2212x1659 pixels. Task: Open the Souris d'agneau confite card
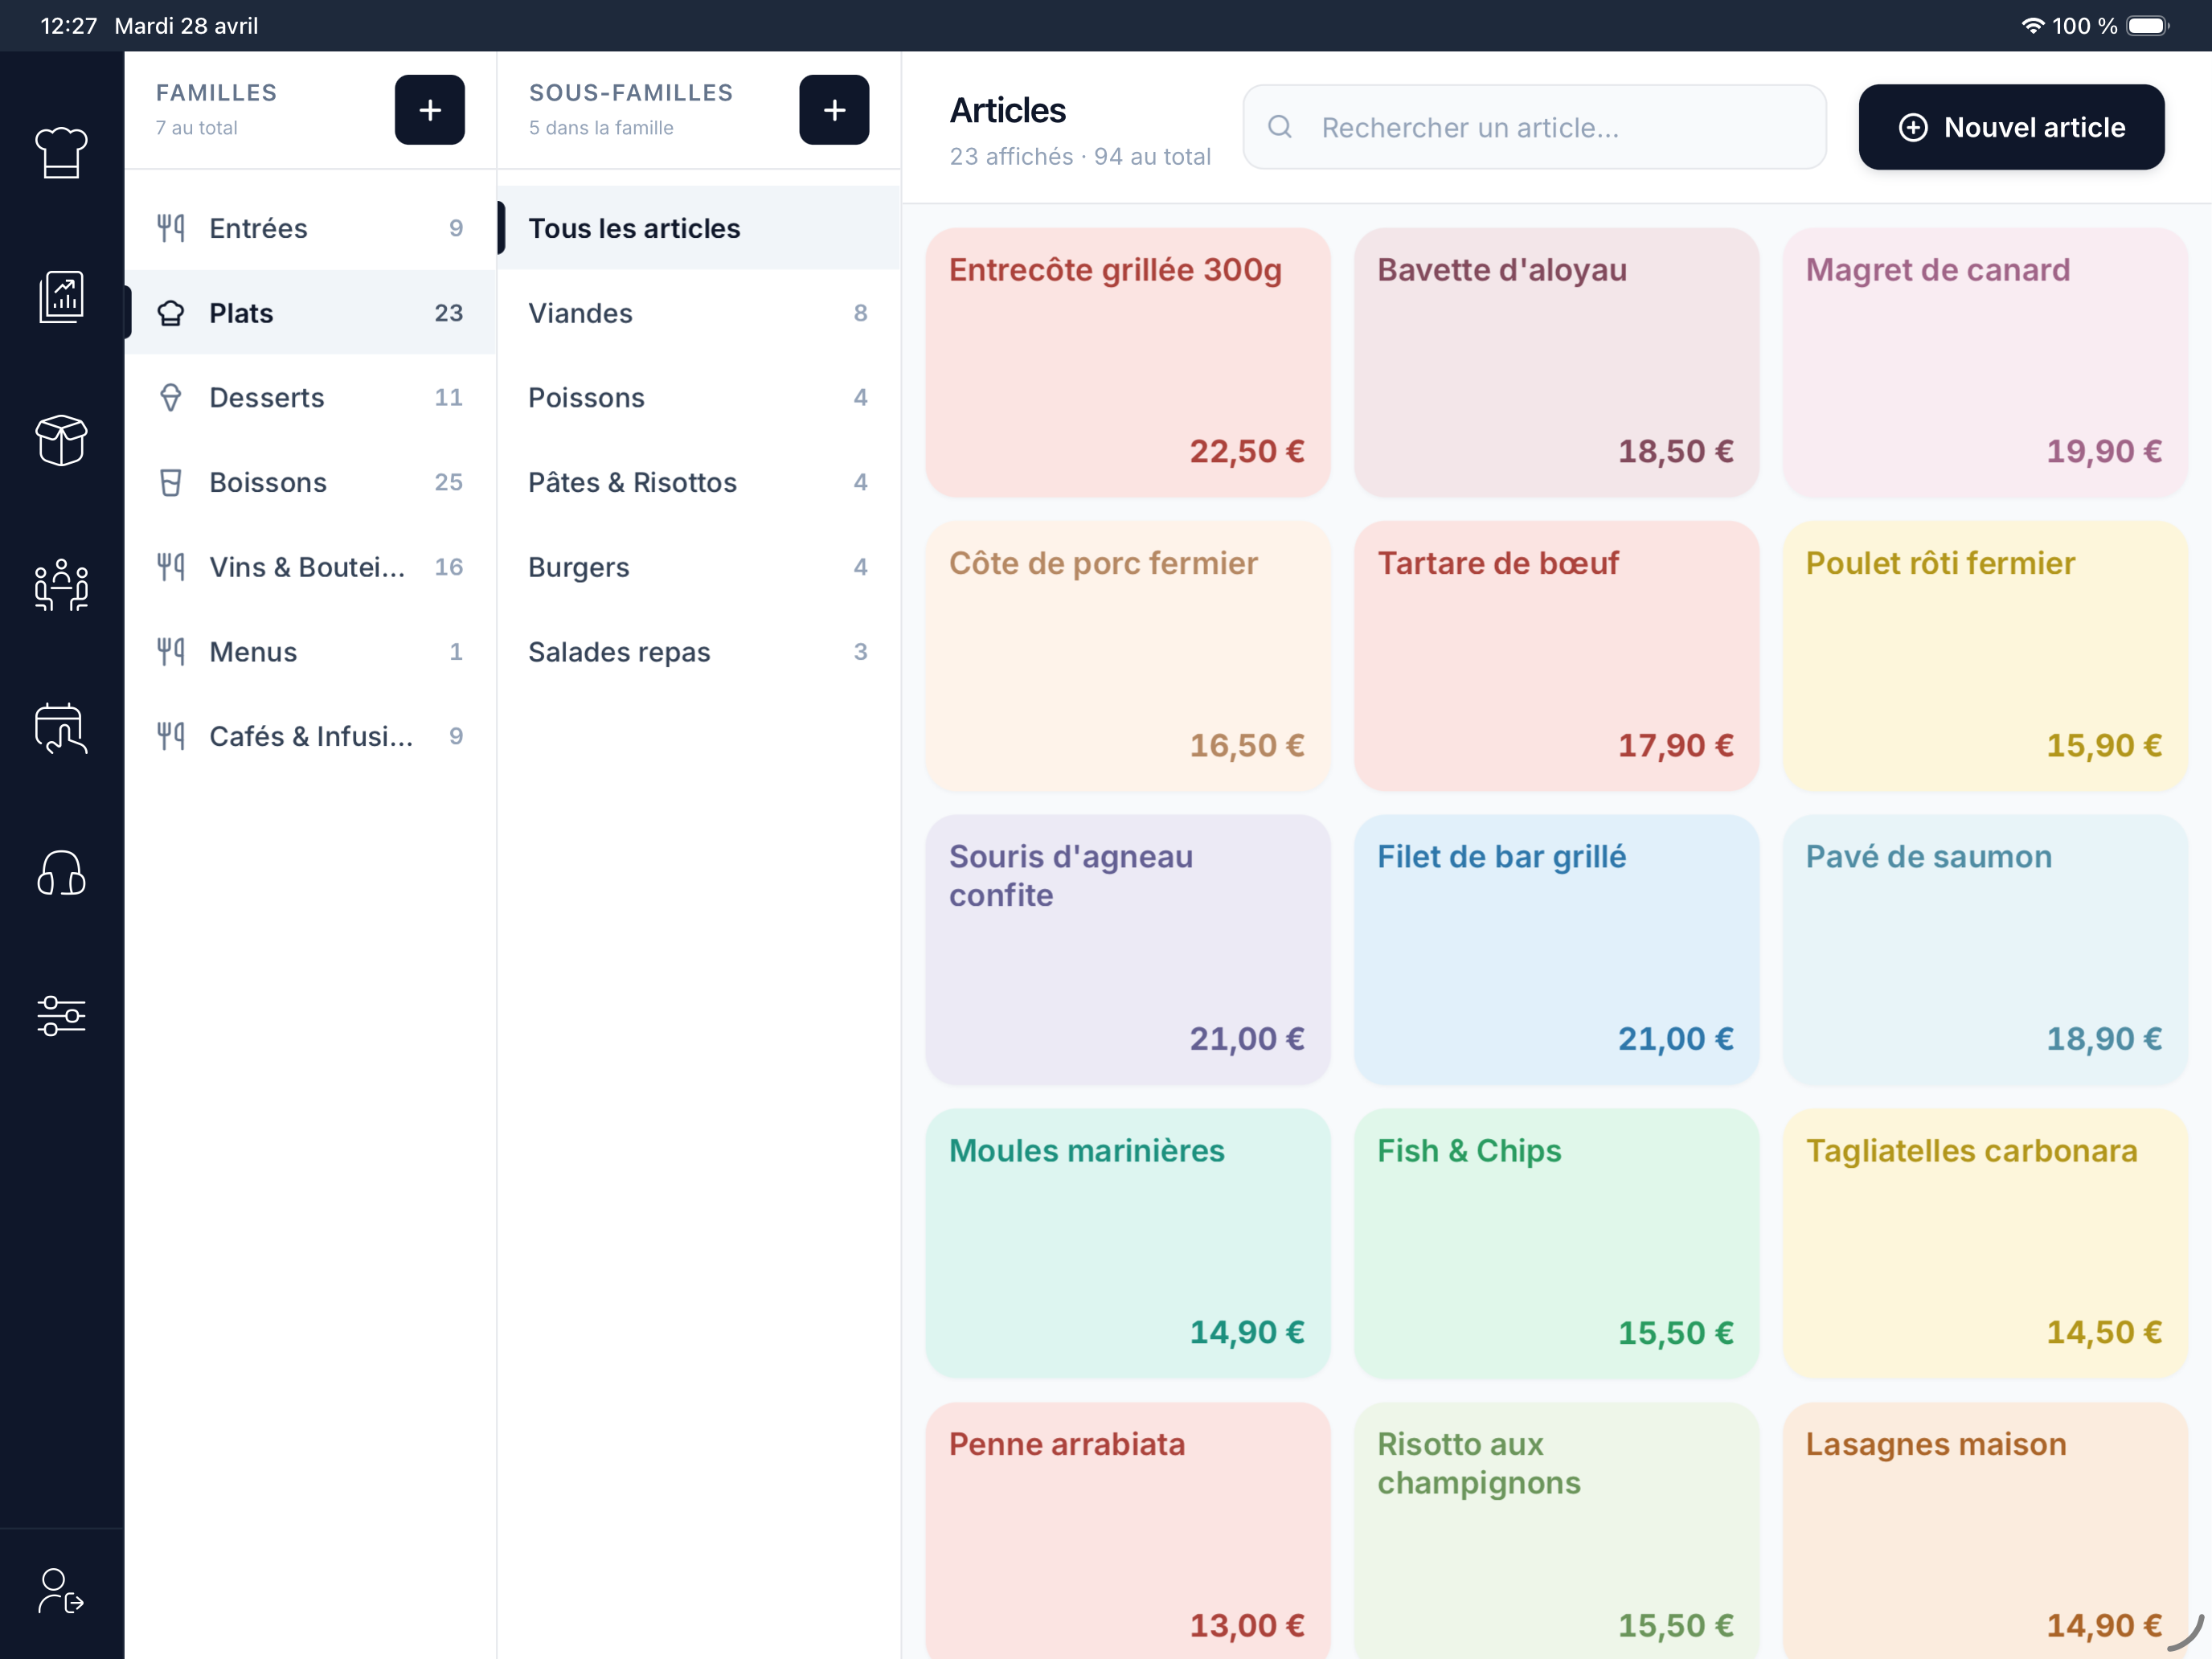point(1127,950)
